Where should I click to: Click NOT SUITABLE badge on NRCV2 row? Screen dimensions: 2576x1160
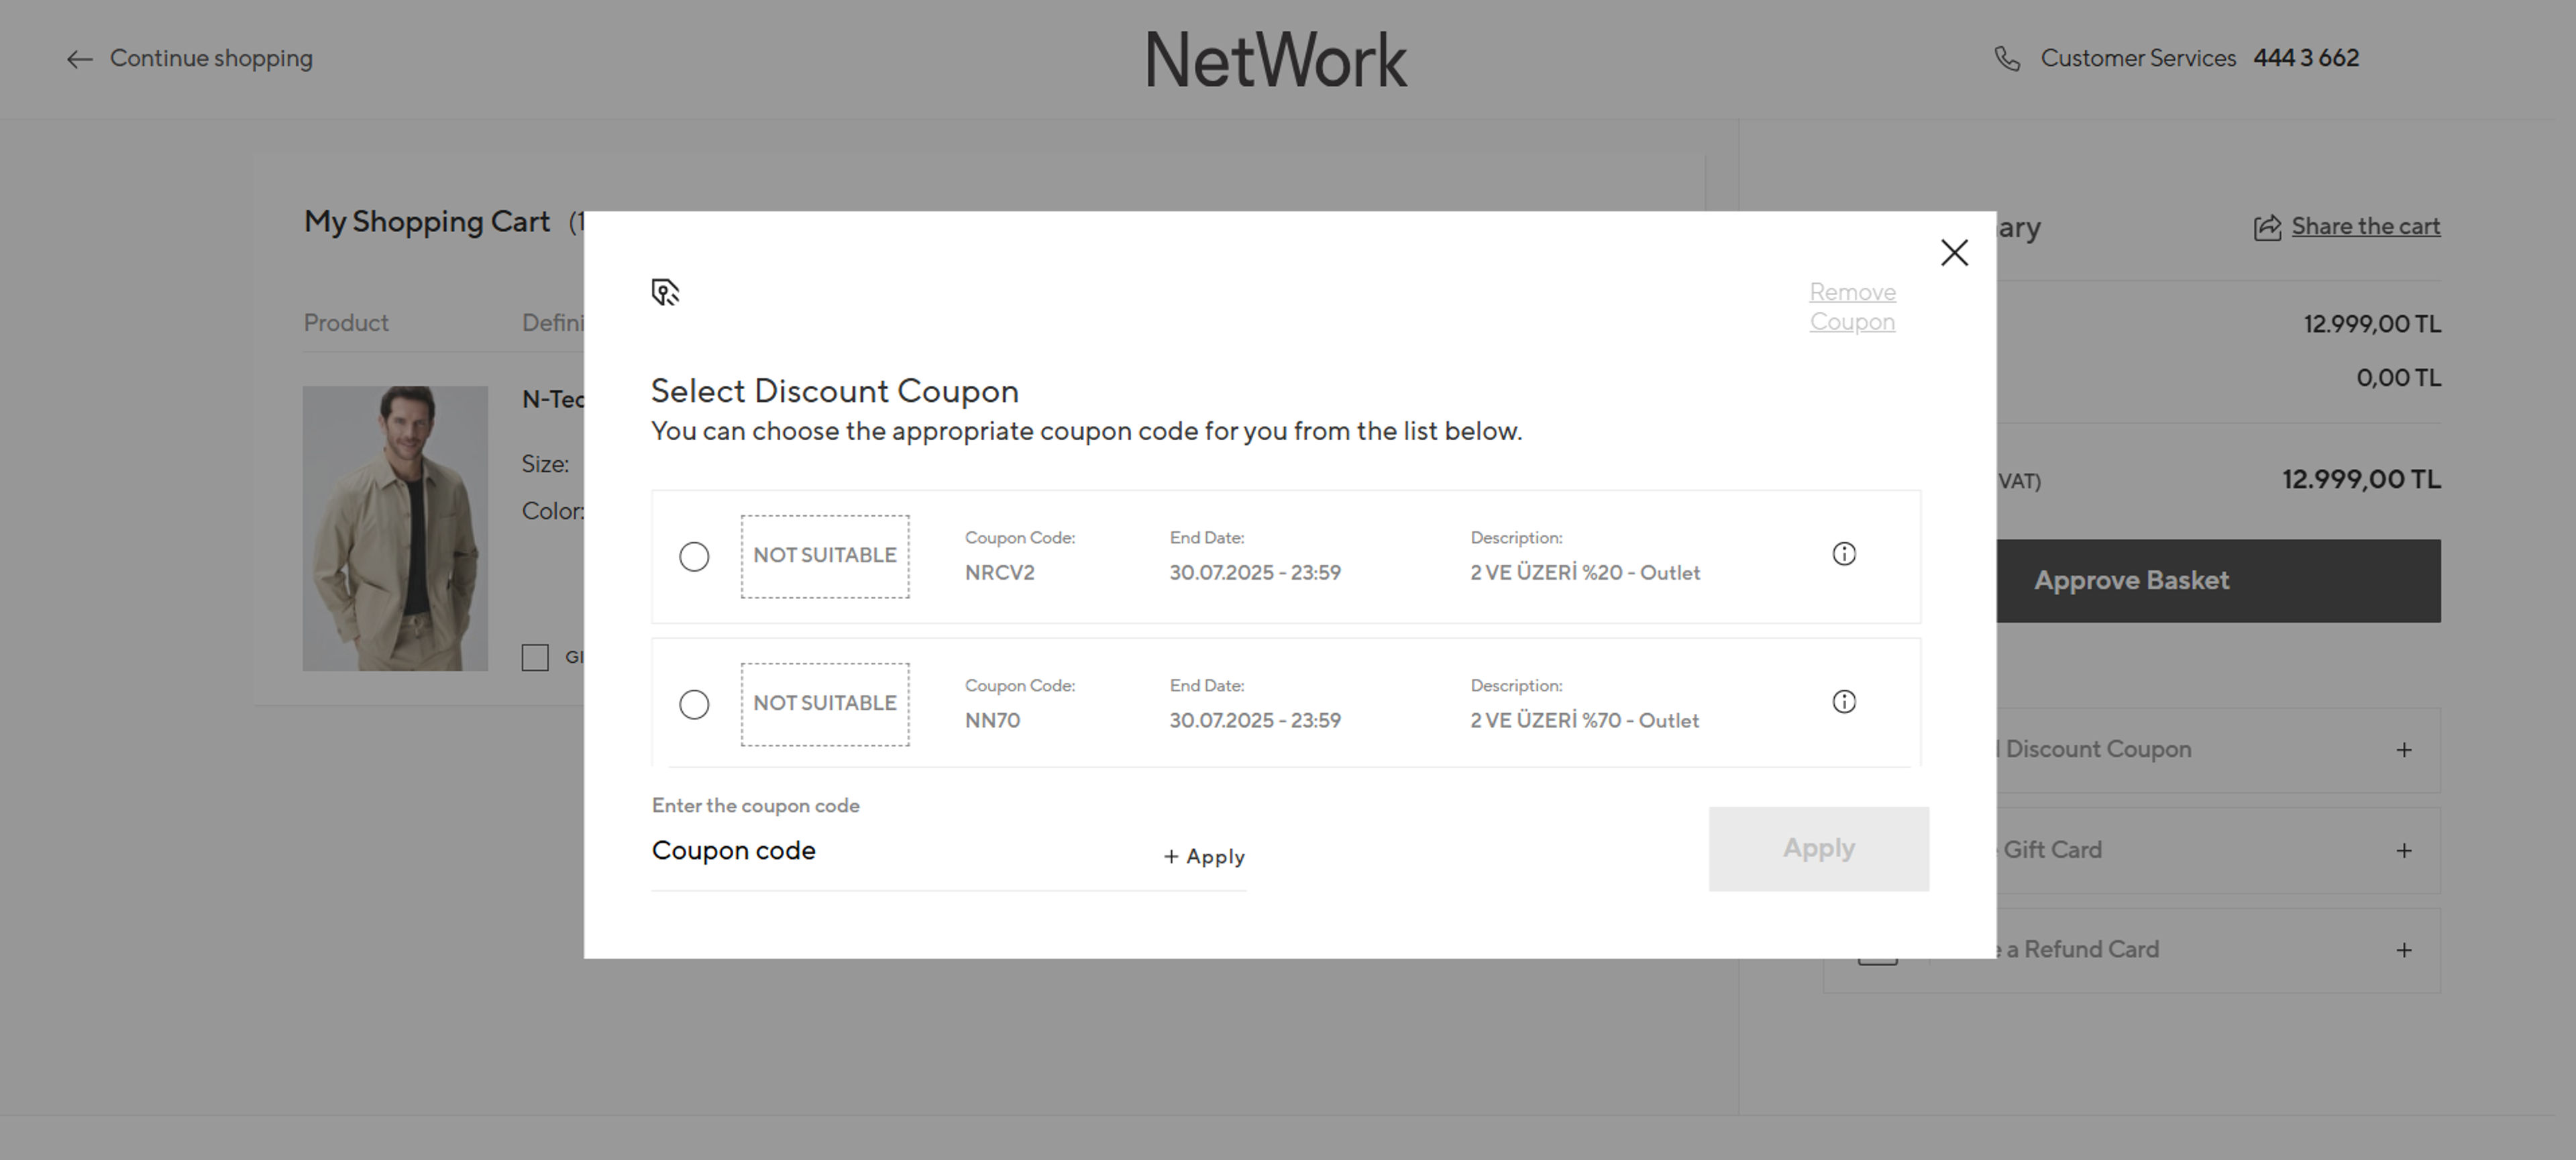[825, 556]
